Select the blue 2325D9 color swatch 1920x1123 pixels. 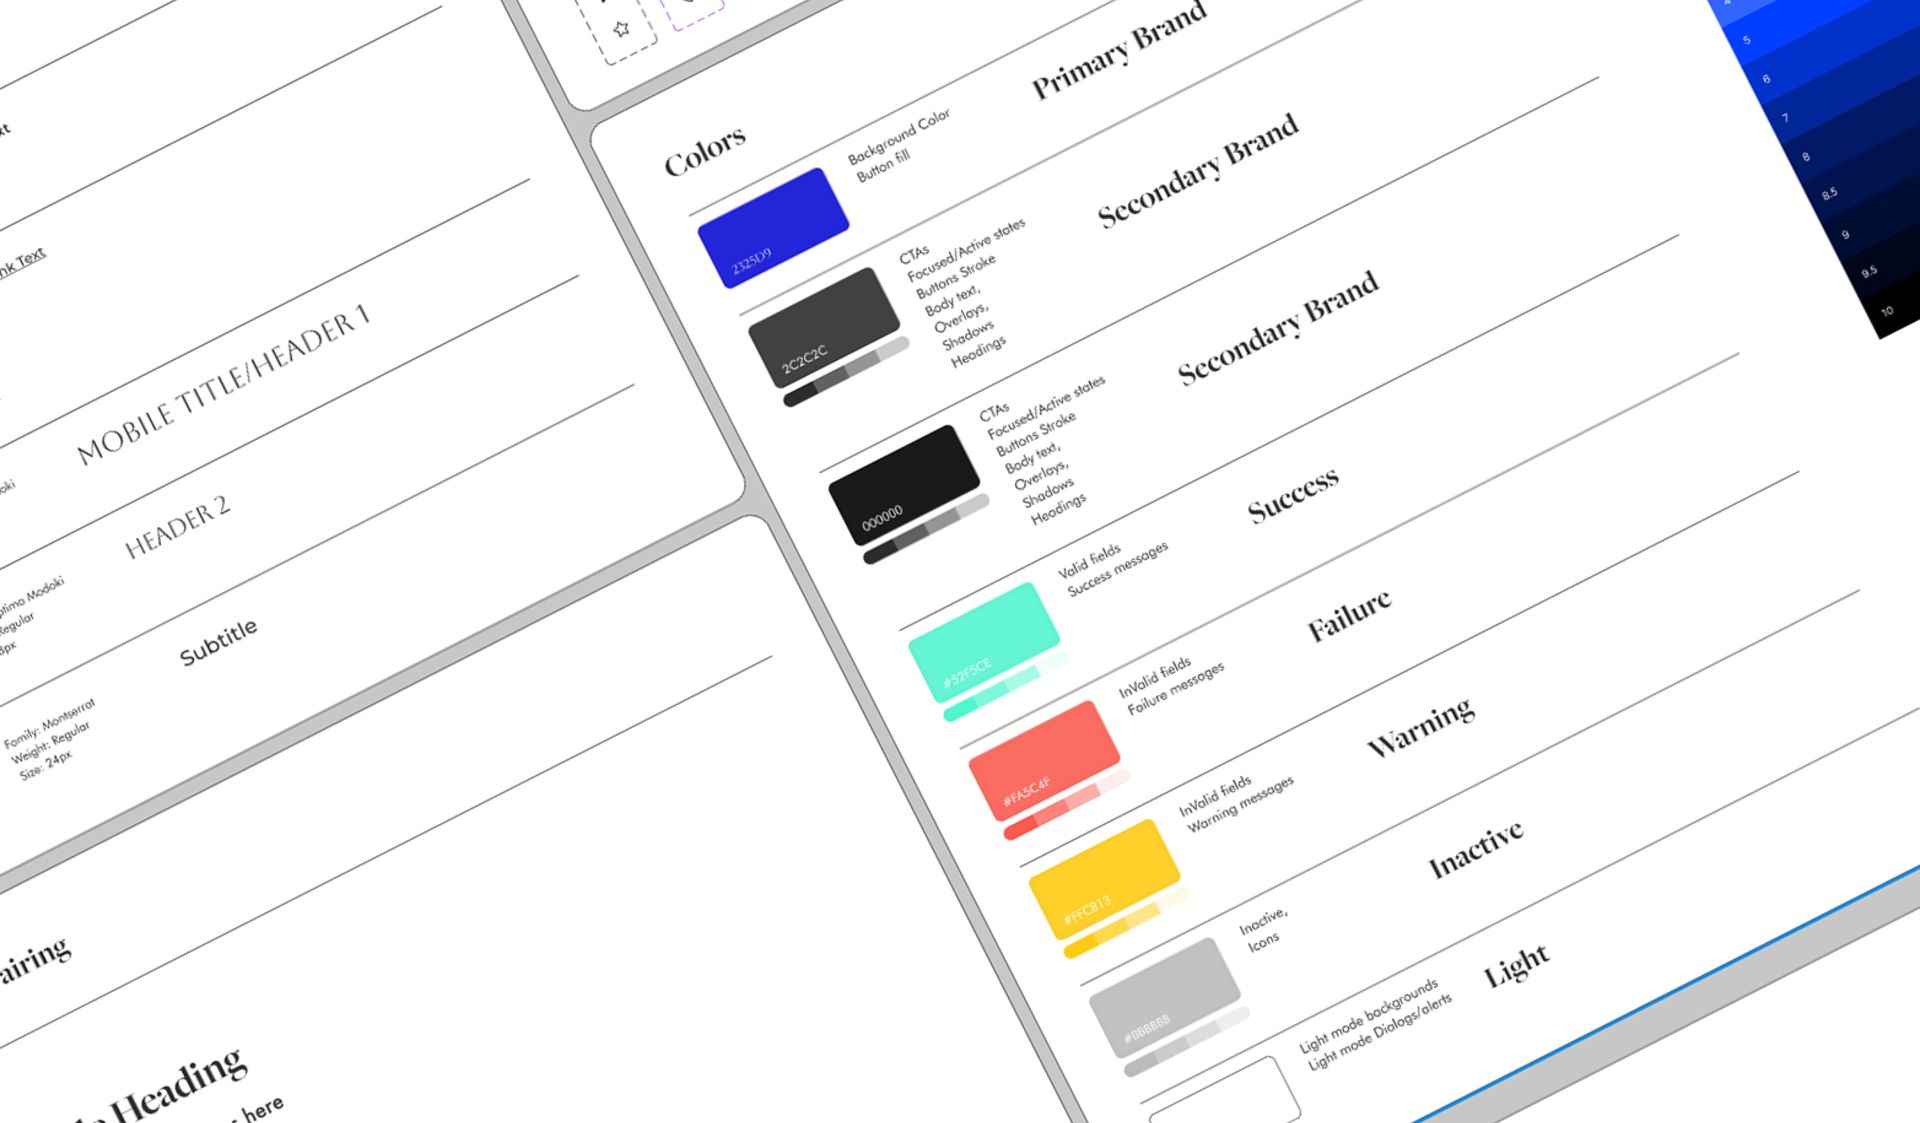[773, 228]
